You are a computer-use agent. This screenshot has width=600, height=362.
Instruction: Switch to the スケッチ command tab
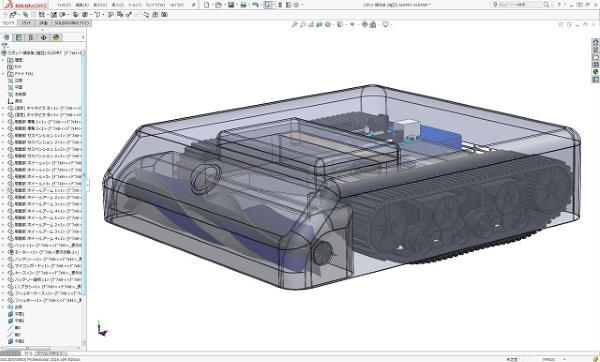26,23
